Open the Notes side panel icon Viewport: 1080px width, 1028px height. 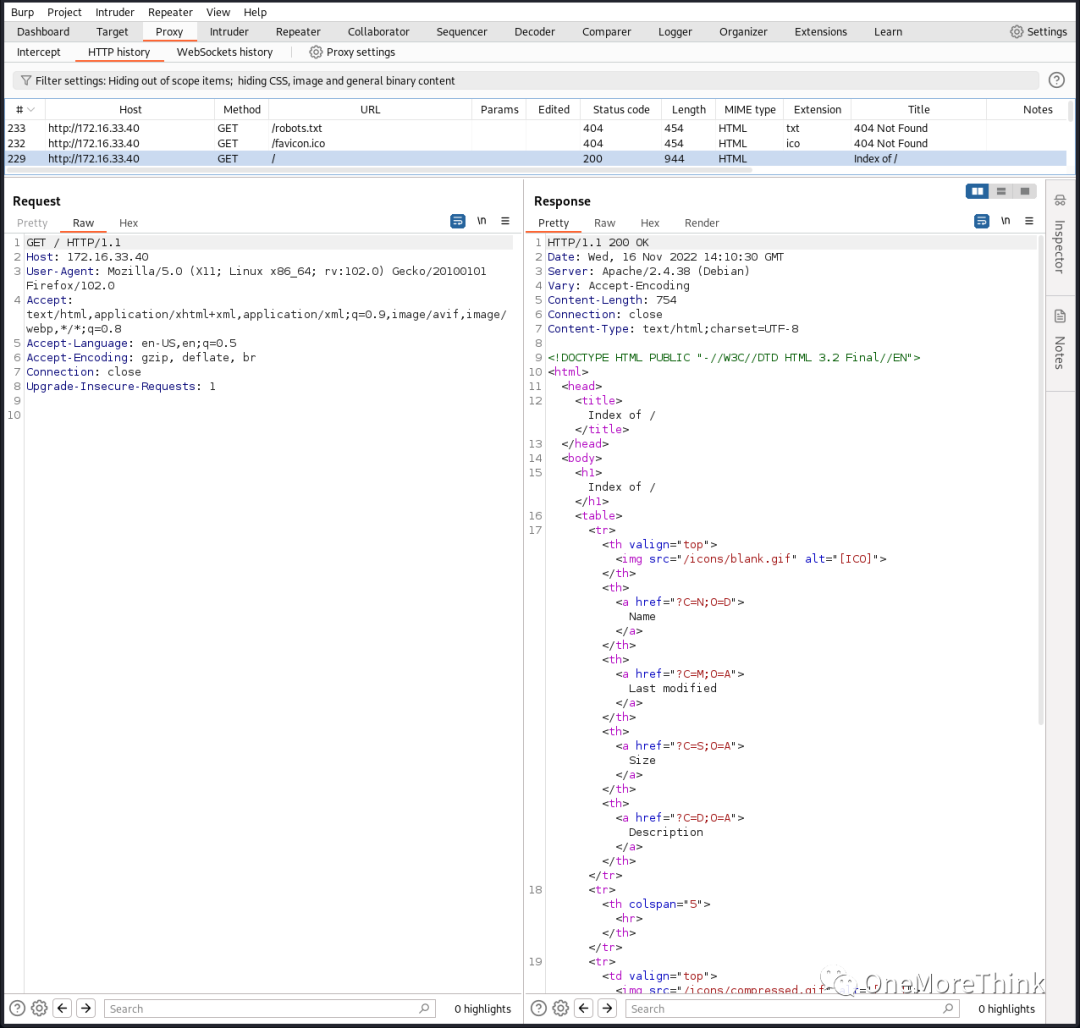(x=1059, y=317)
